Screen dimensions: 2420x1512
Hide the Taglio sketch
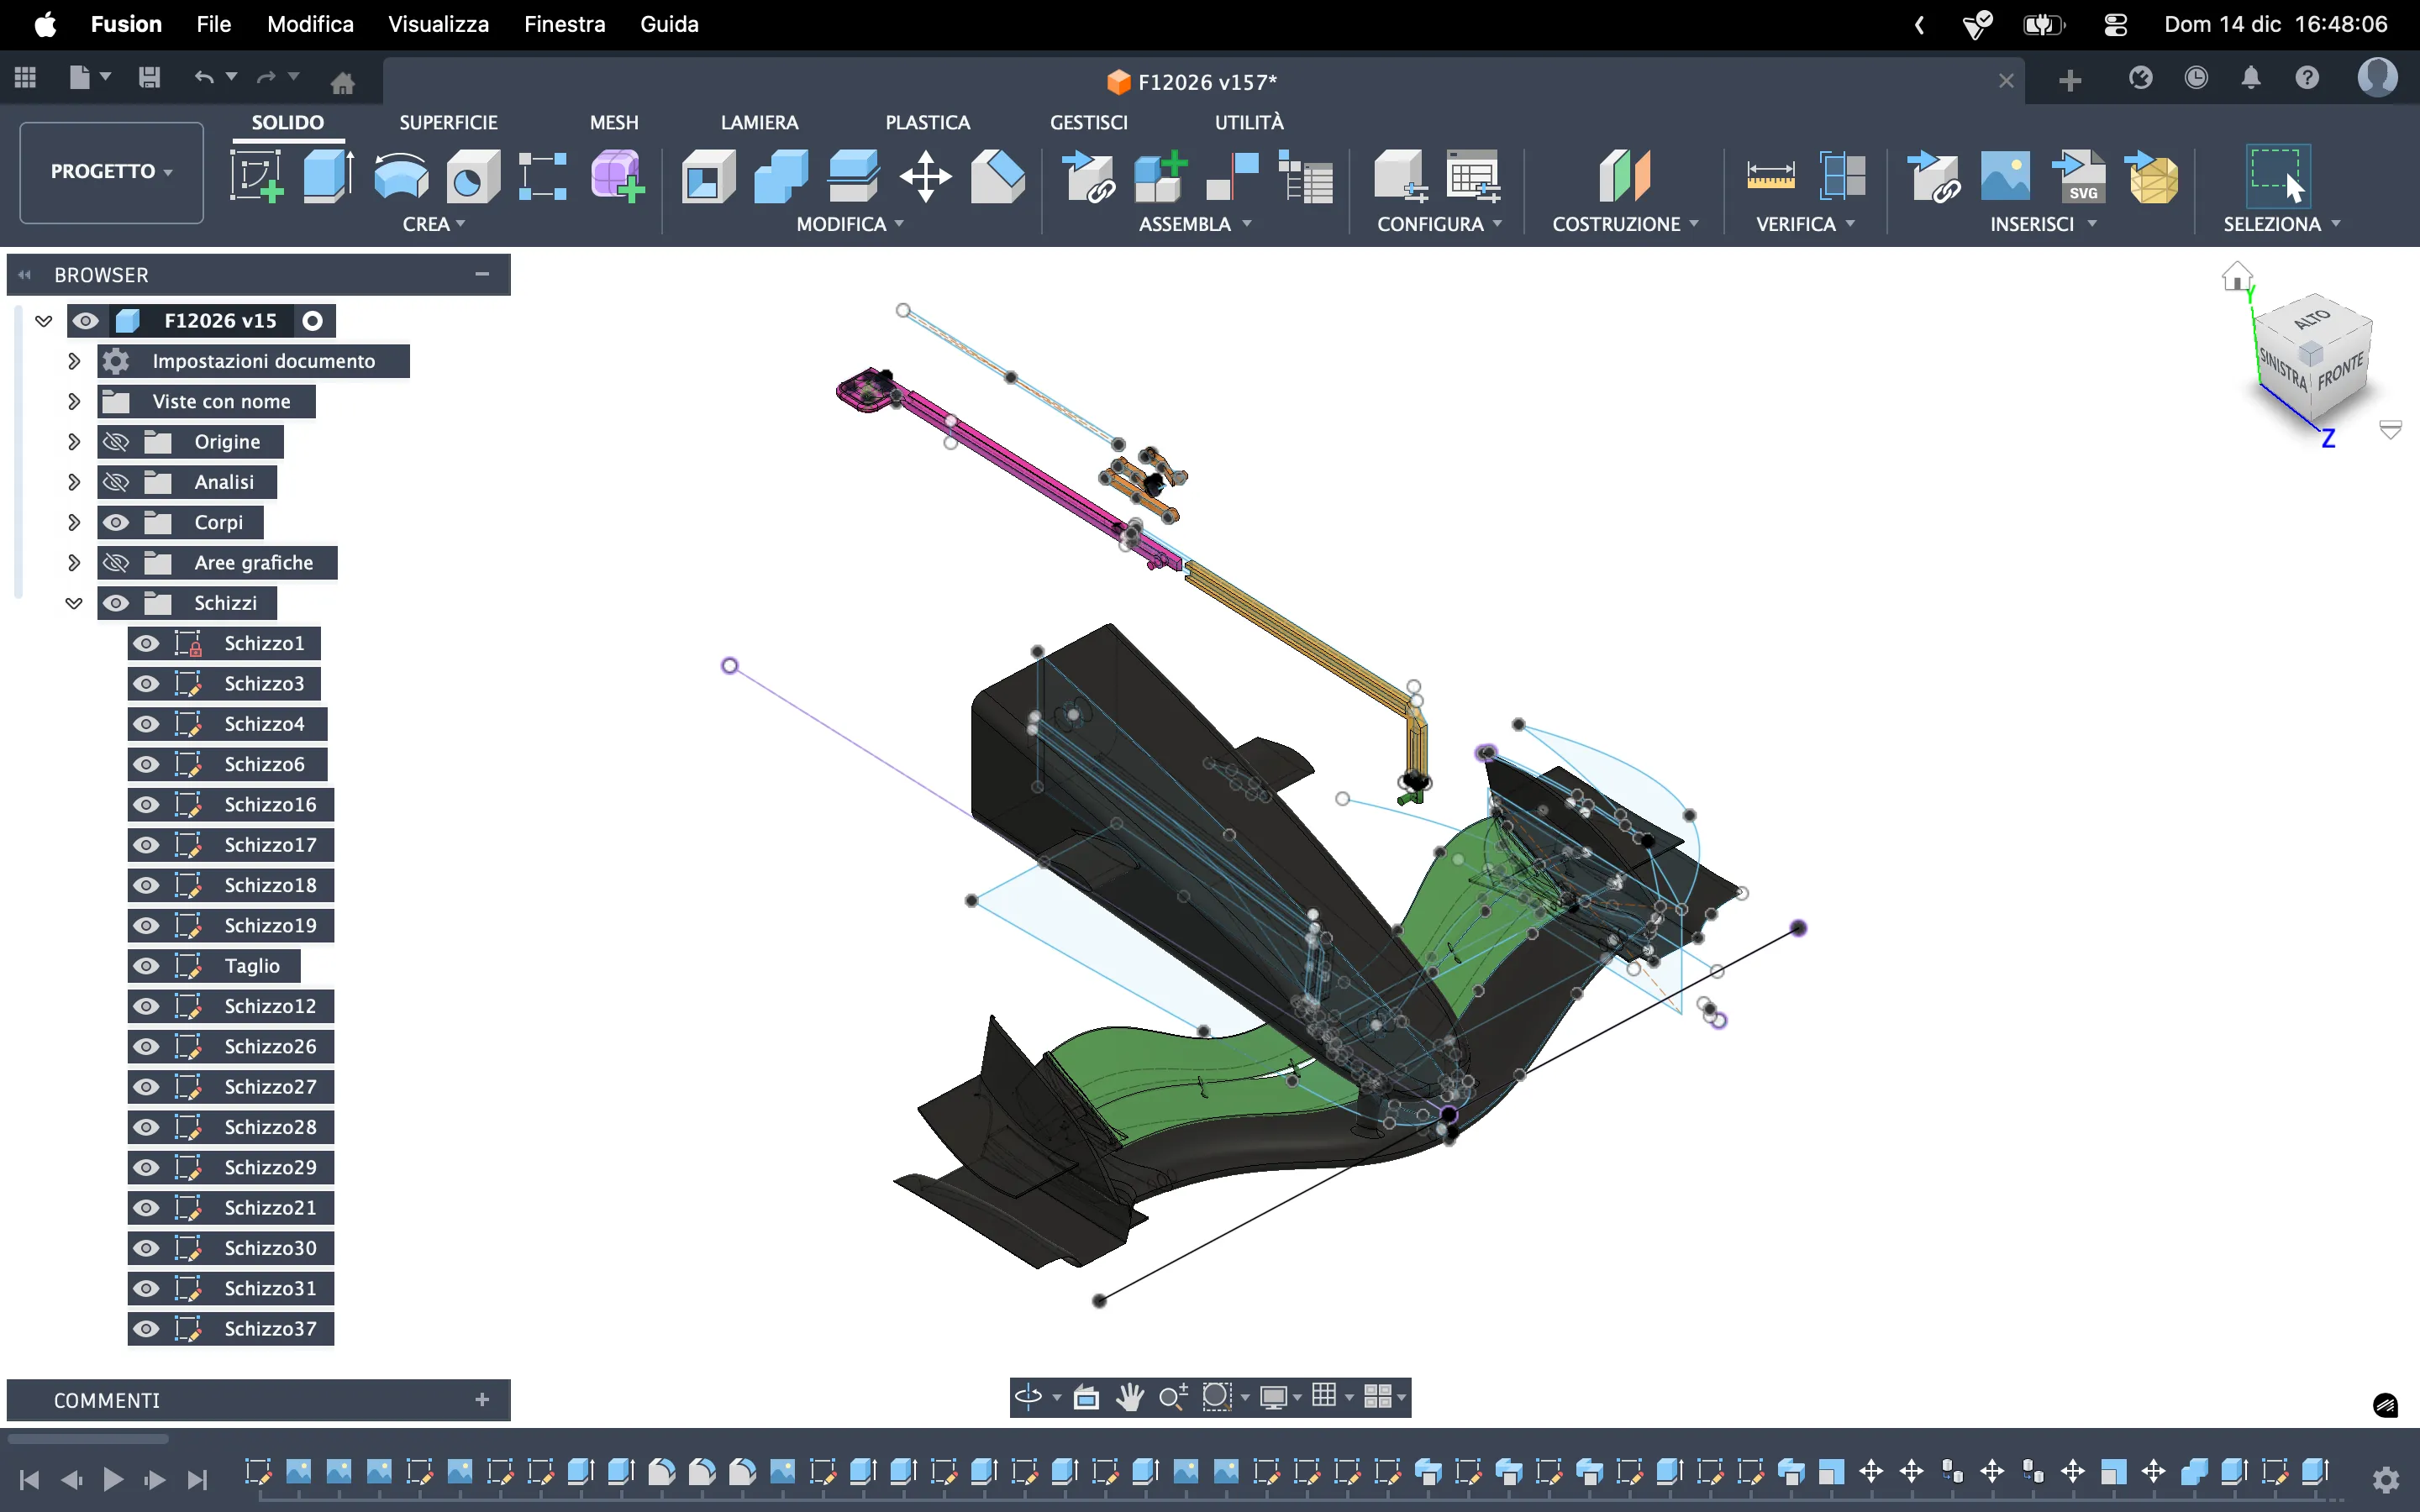coord(146,965)
